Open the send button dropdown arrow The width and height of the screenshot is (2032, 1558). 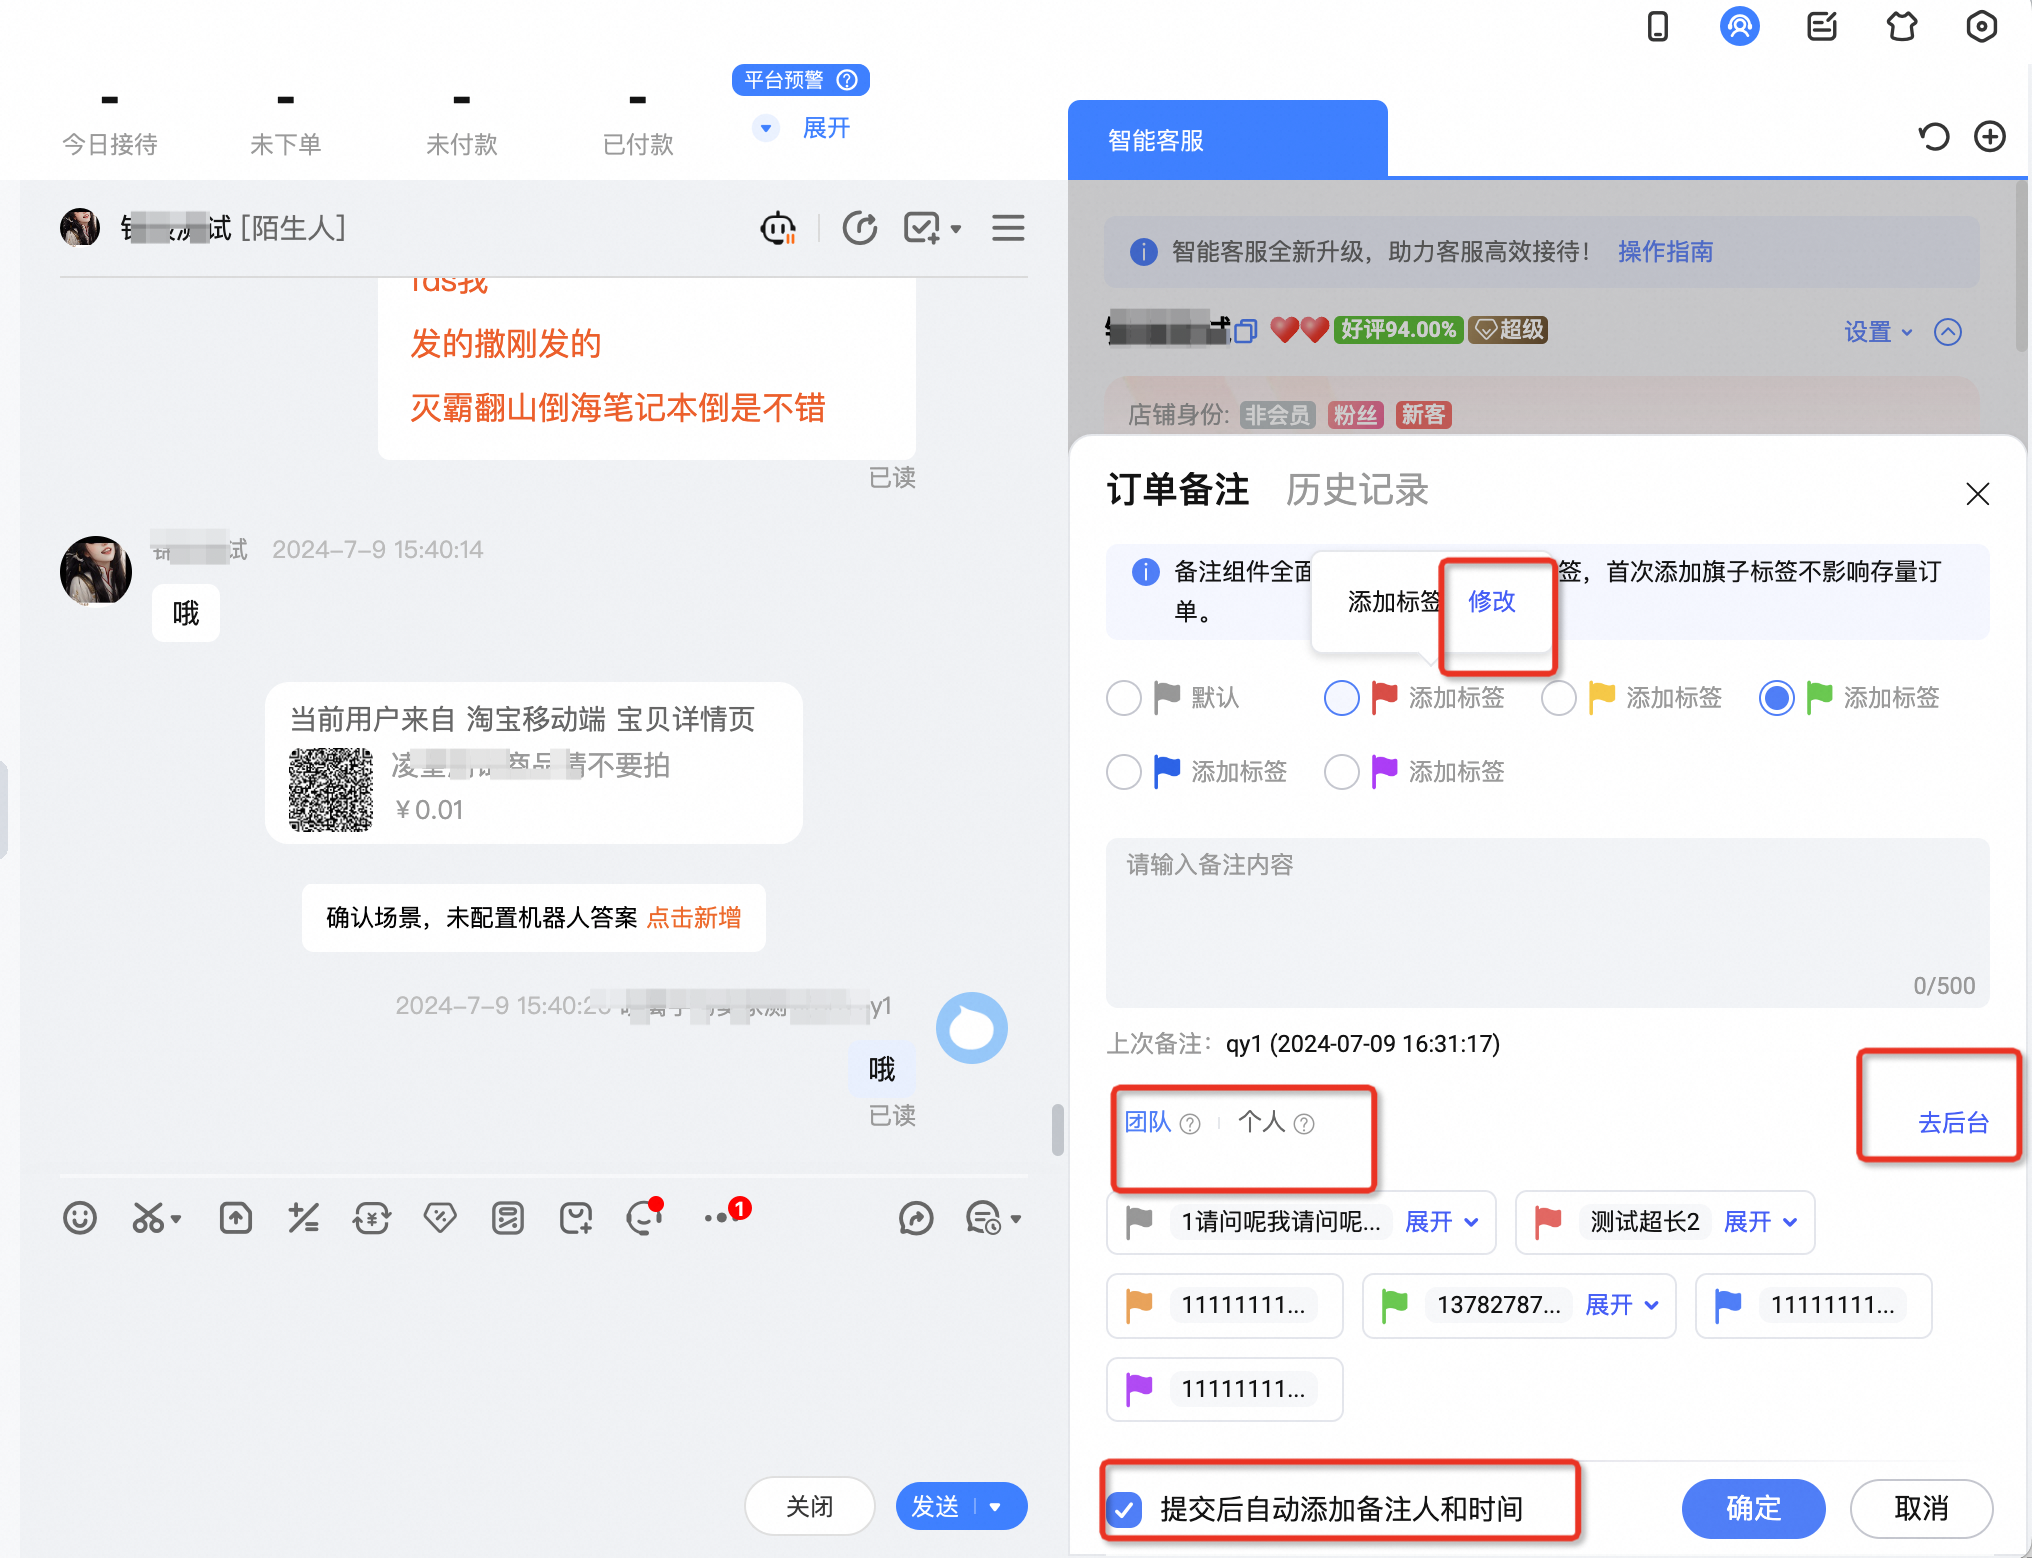point(995,1507)
